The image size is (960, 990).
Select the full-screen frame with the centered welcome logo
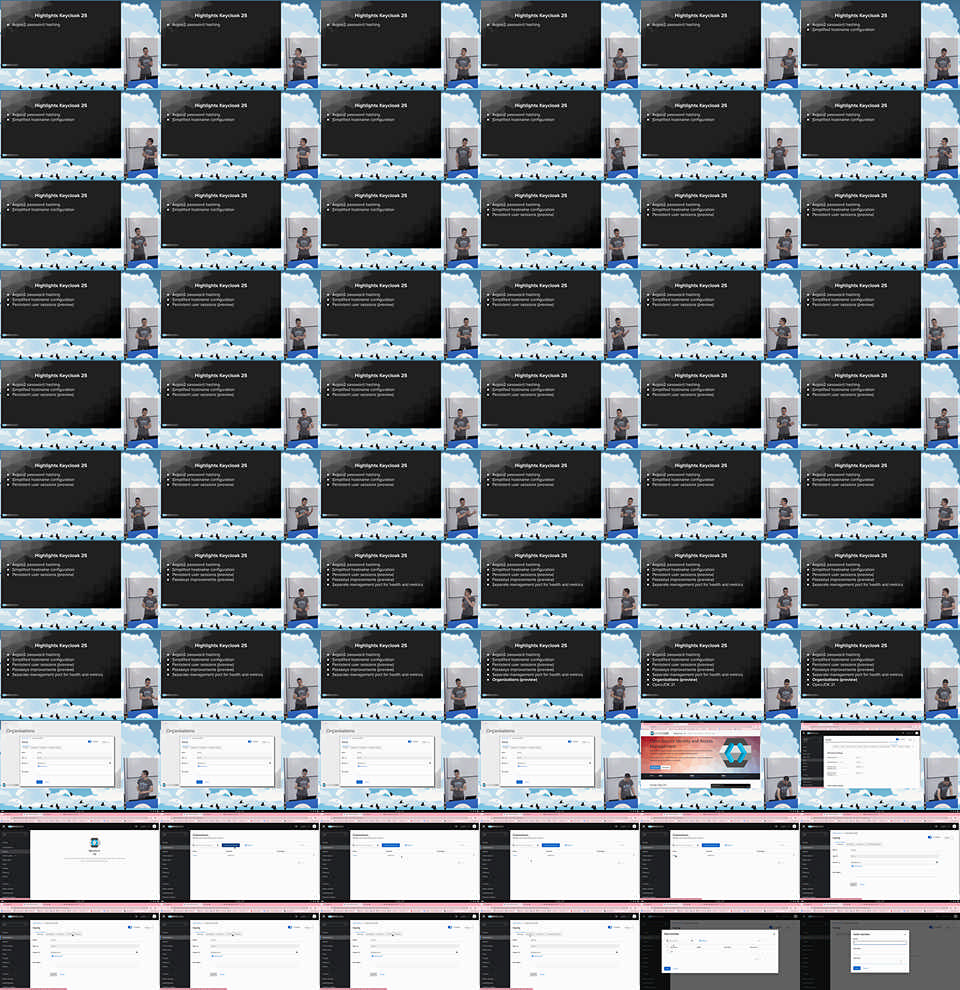coord(80,856)
